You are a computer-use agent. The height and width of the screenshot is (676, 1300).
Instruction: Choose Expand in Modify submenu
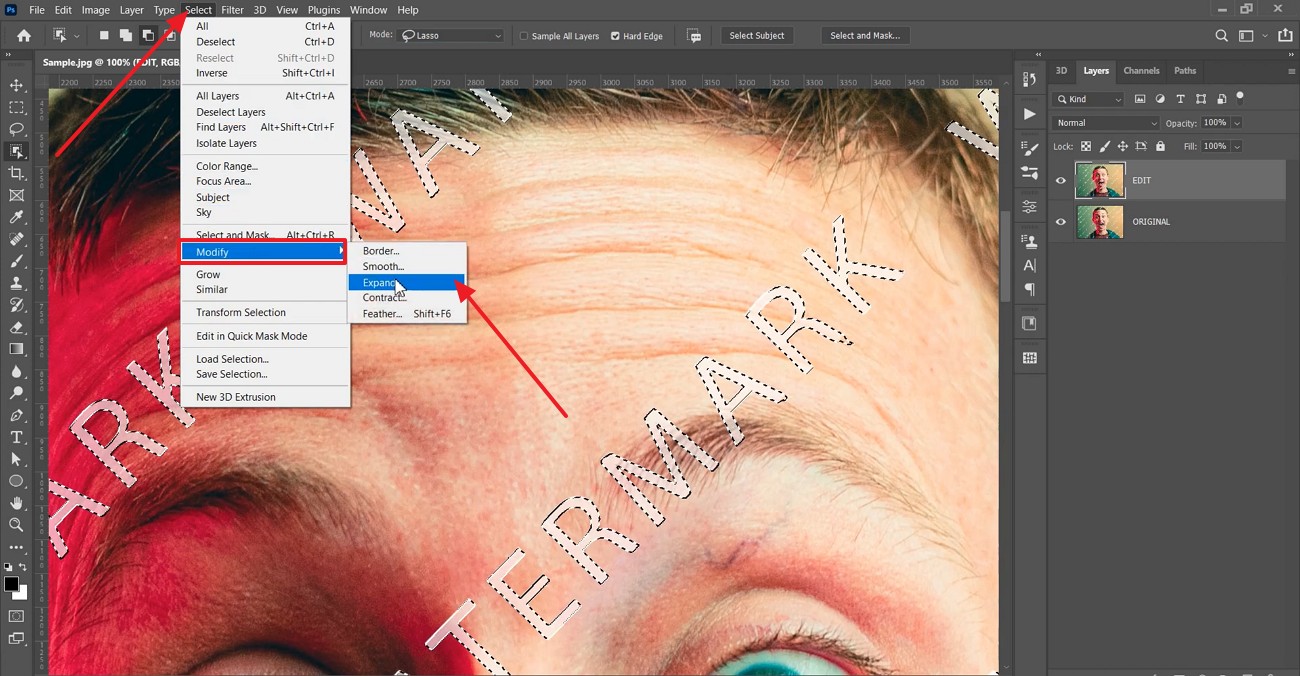coord(407,282)
